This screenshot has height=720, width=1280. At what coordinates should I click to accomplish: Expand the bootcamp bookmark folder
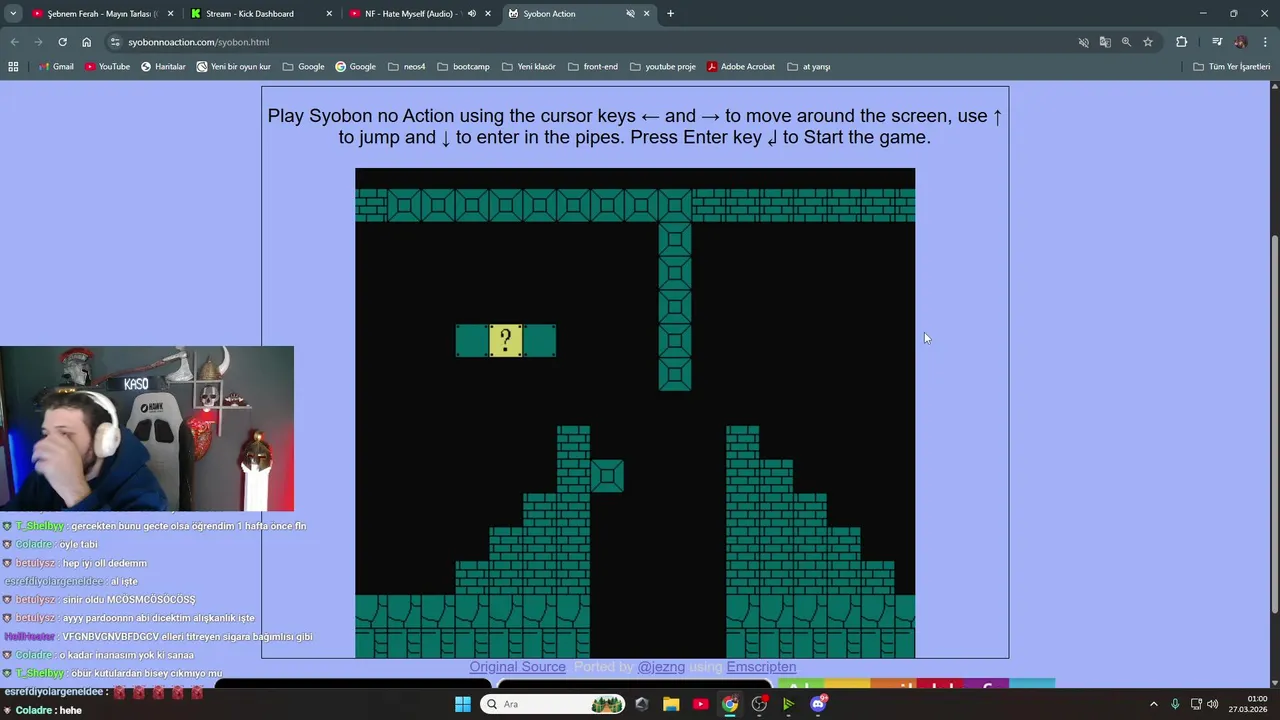pos(463,67)
